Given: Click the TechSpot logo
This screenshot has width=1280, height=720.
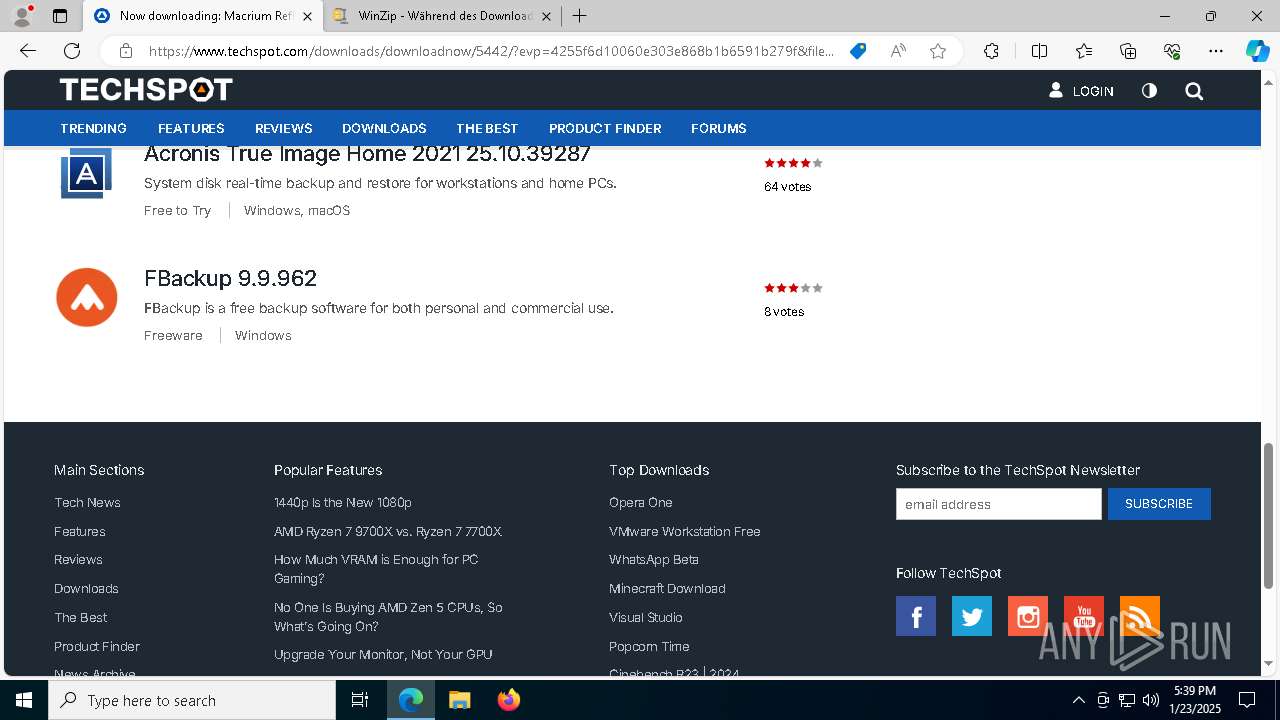Looking at the screenshot, I should (x=146, y=90).
